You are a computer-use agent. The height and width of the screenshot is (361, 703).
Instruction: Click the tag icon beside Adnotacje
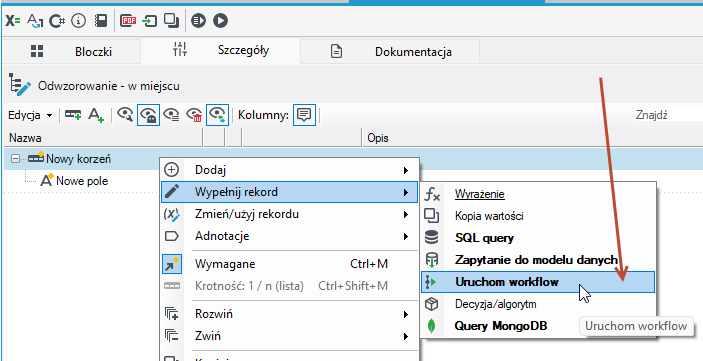pyautogui.click(x=172, y=236)
